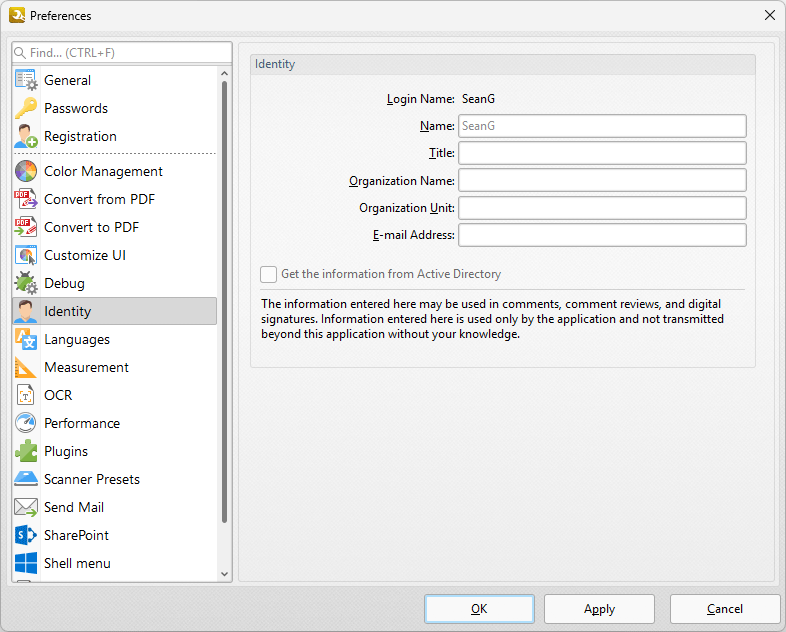Image resolution: width=786 pixels, height=632 pixels.
Task: Click the Performance gauge icon
Action: [26, 424]
